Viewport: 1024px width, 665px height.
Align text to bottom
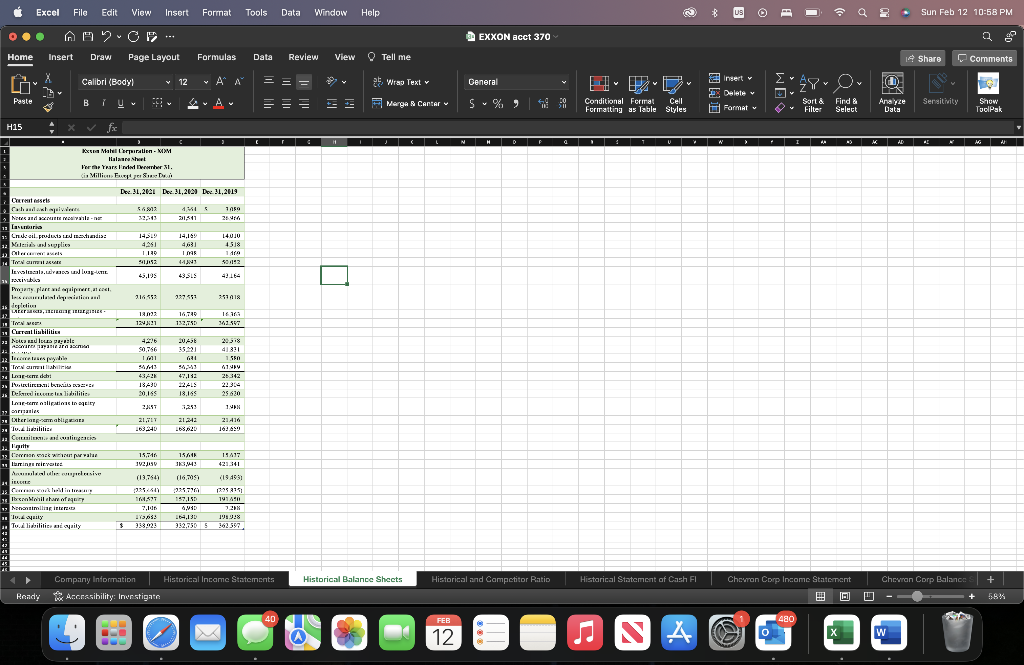[304, 82]
